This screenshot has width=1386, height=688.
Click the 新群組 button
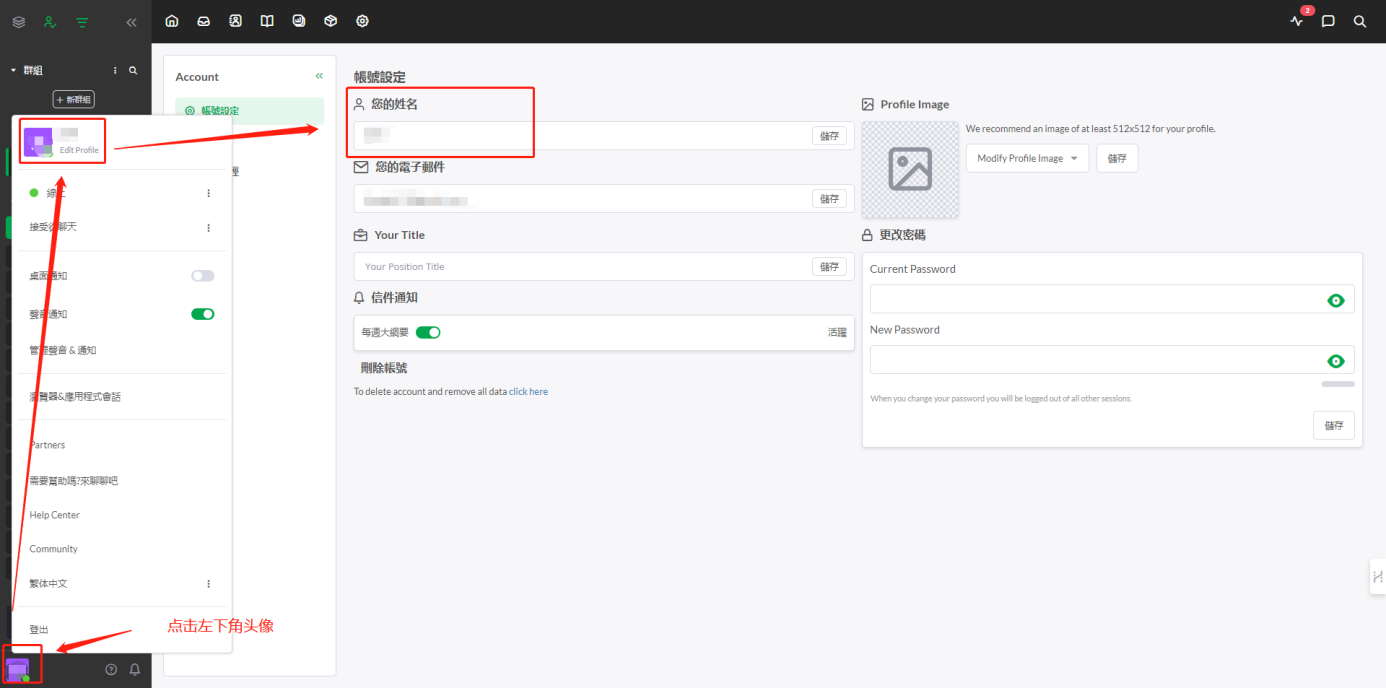(x=73, y=100)
